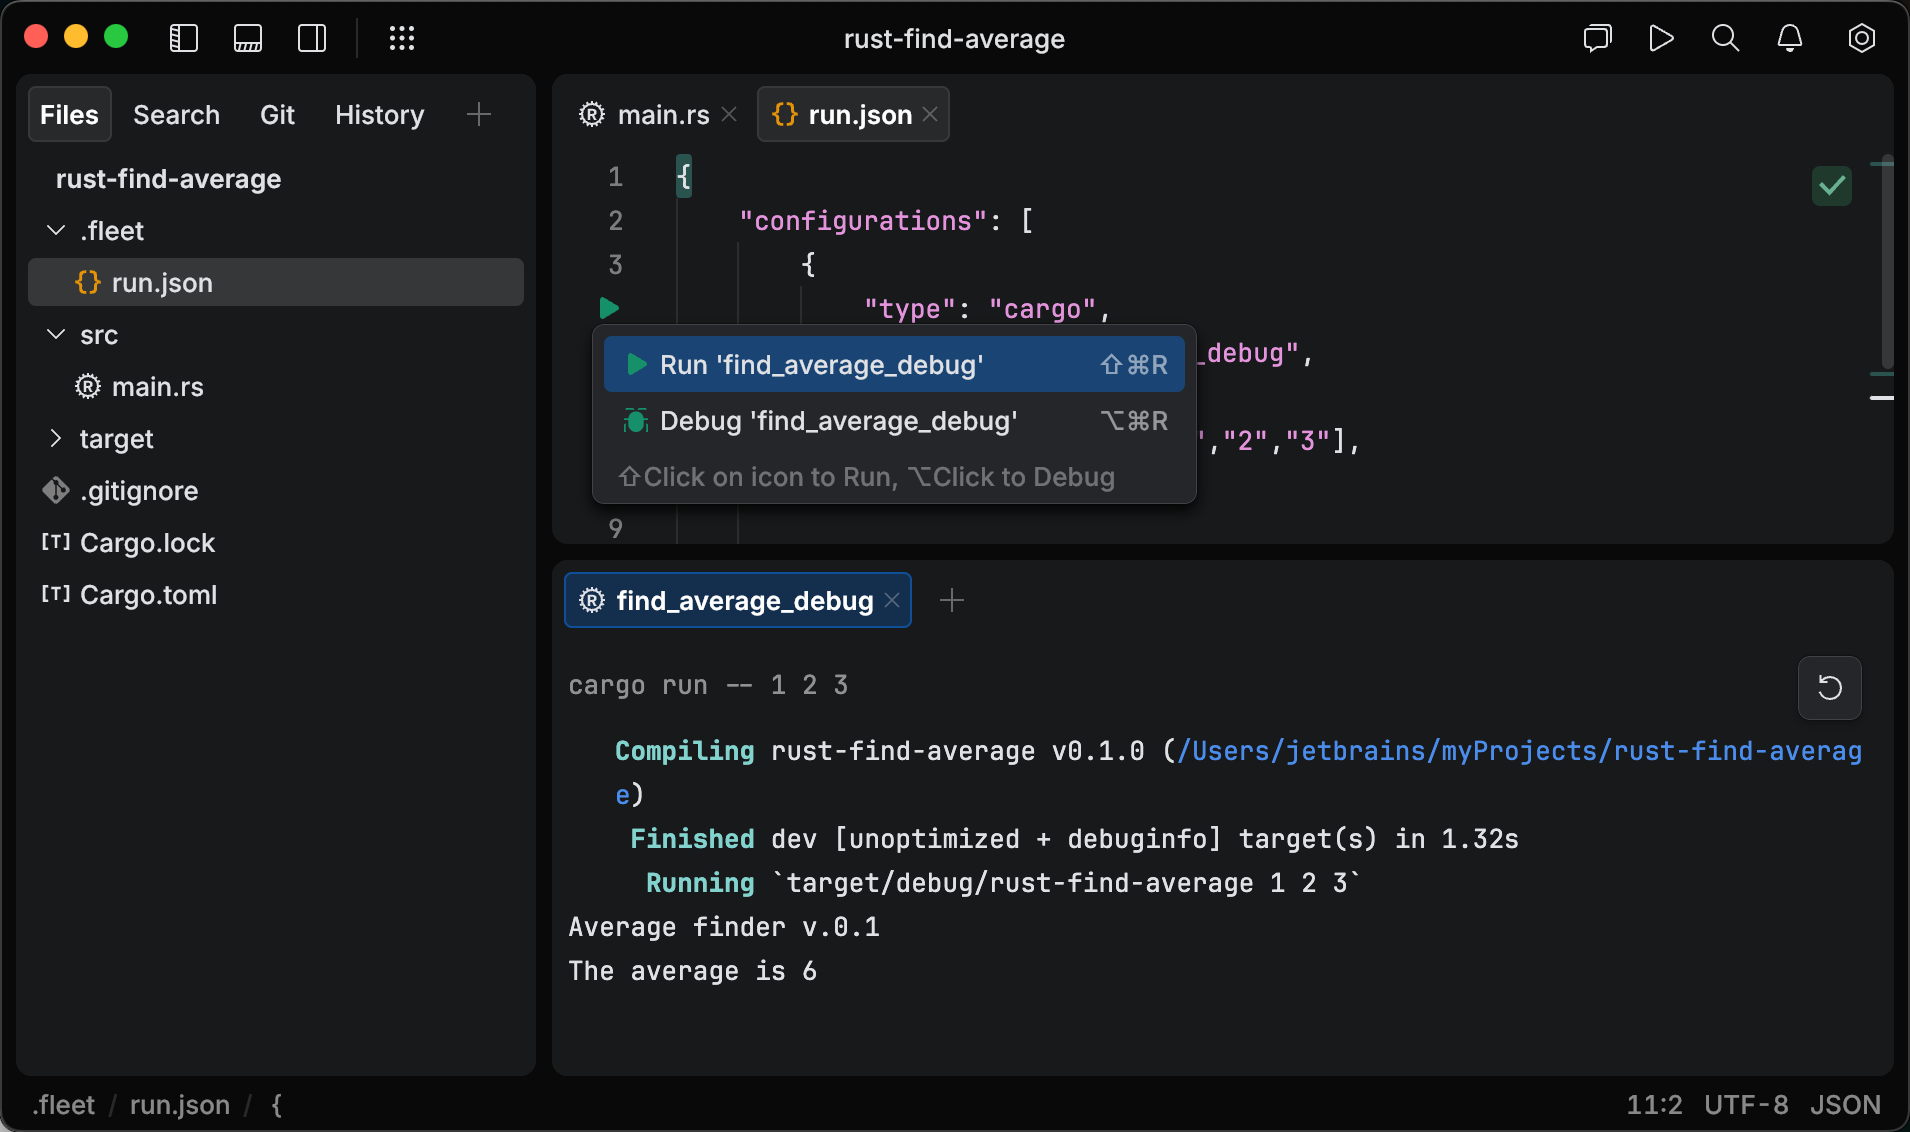Open settings via the gear icon
Screen dimensions: 1910x1132
pyautogui.click(x=1862, y=38)
